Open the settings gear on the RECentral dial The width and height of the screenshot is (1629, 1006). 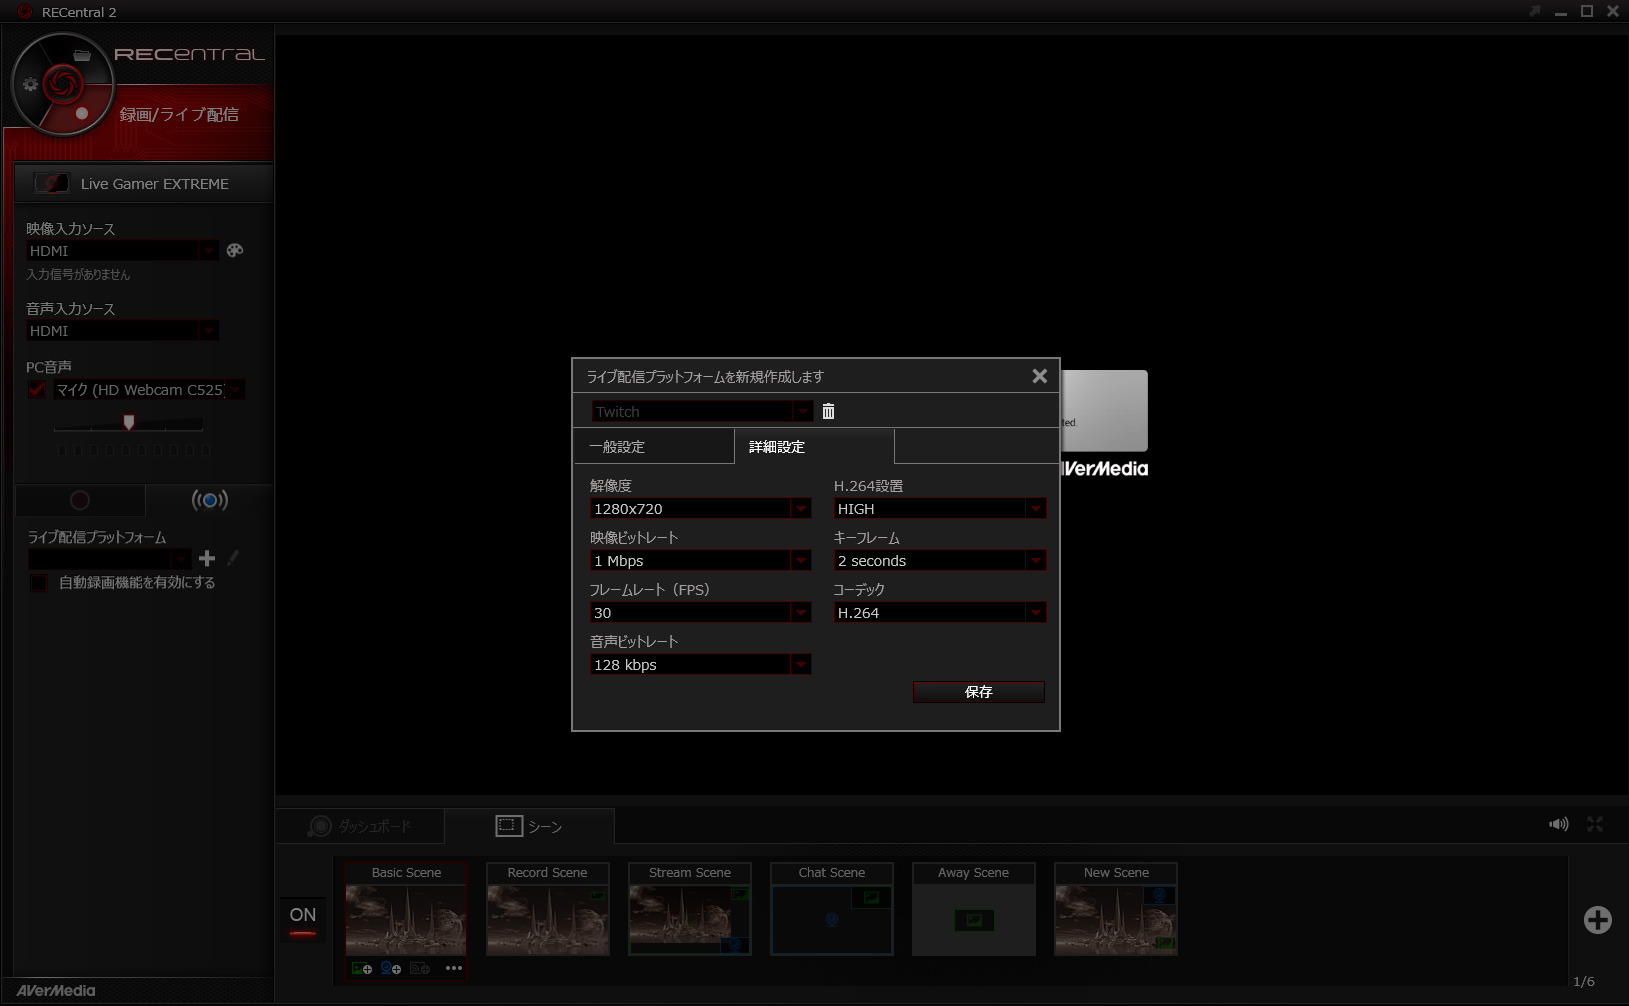pyautogui.click(x=30, y=85)
